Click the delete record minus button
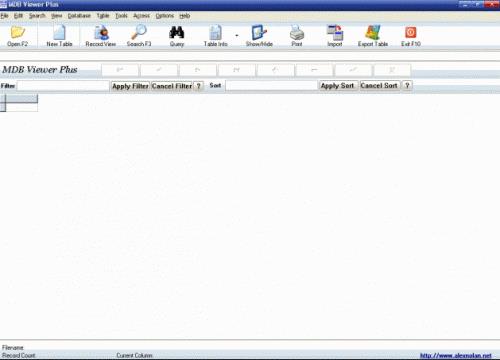This screenshot has width=500, height=360. click(x=314, y=70)
